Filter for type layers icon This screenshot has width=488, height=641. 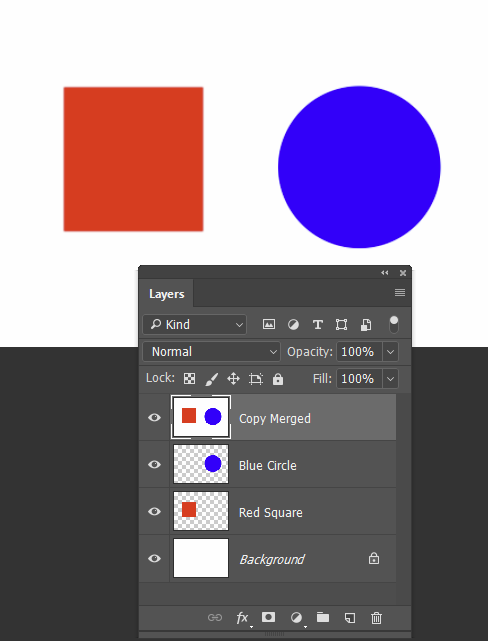318,325
